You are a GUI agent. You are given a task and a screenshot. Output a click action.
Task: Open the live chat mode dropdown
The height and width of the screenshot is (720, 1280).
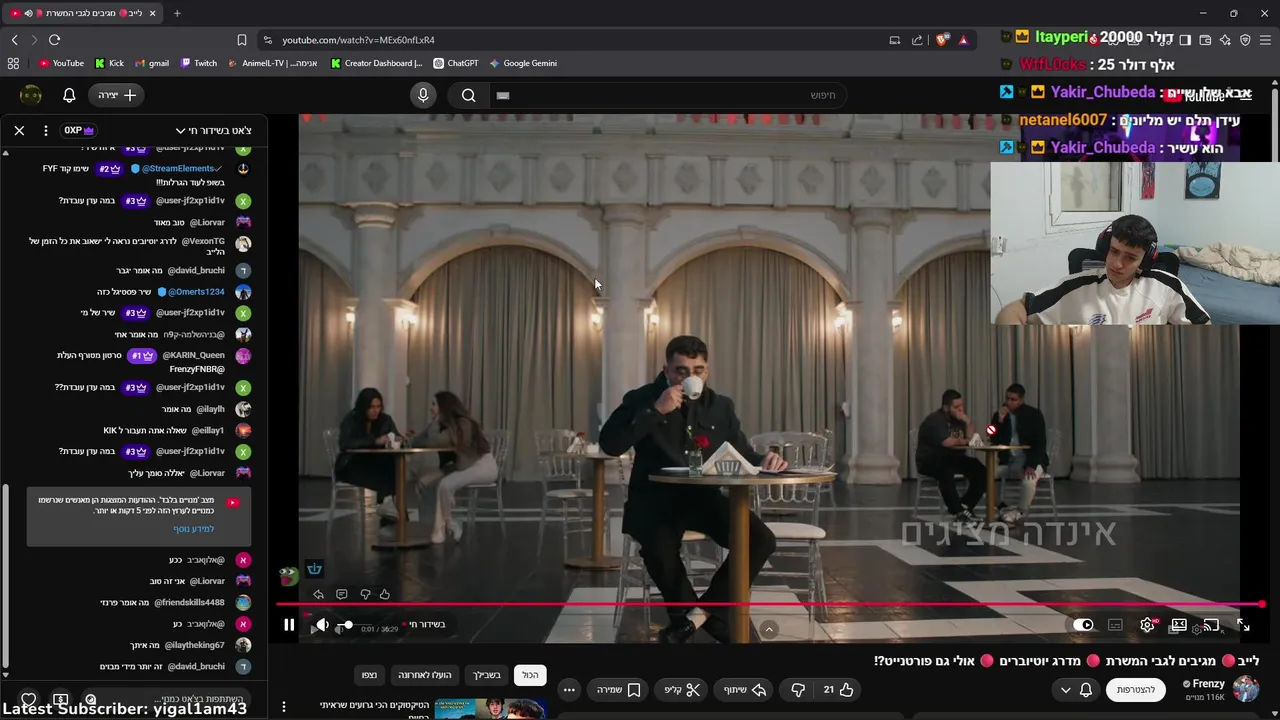tap(213, 130)
